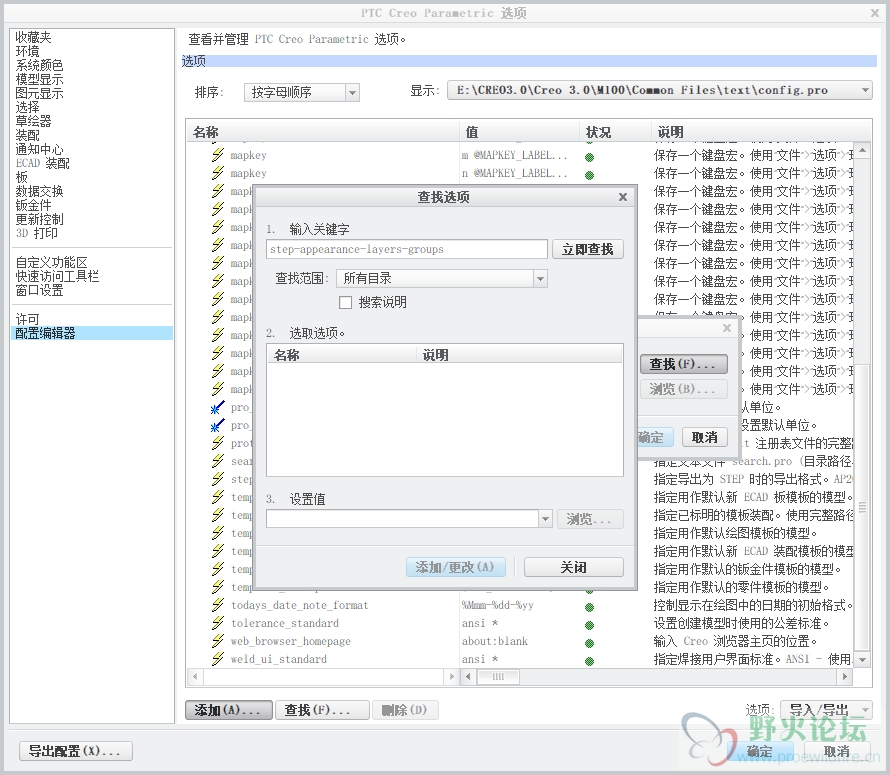Click 值 column header
The height and width of the screenshot is (775, 890).
519,132
